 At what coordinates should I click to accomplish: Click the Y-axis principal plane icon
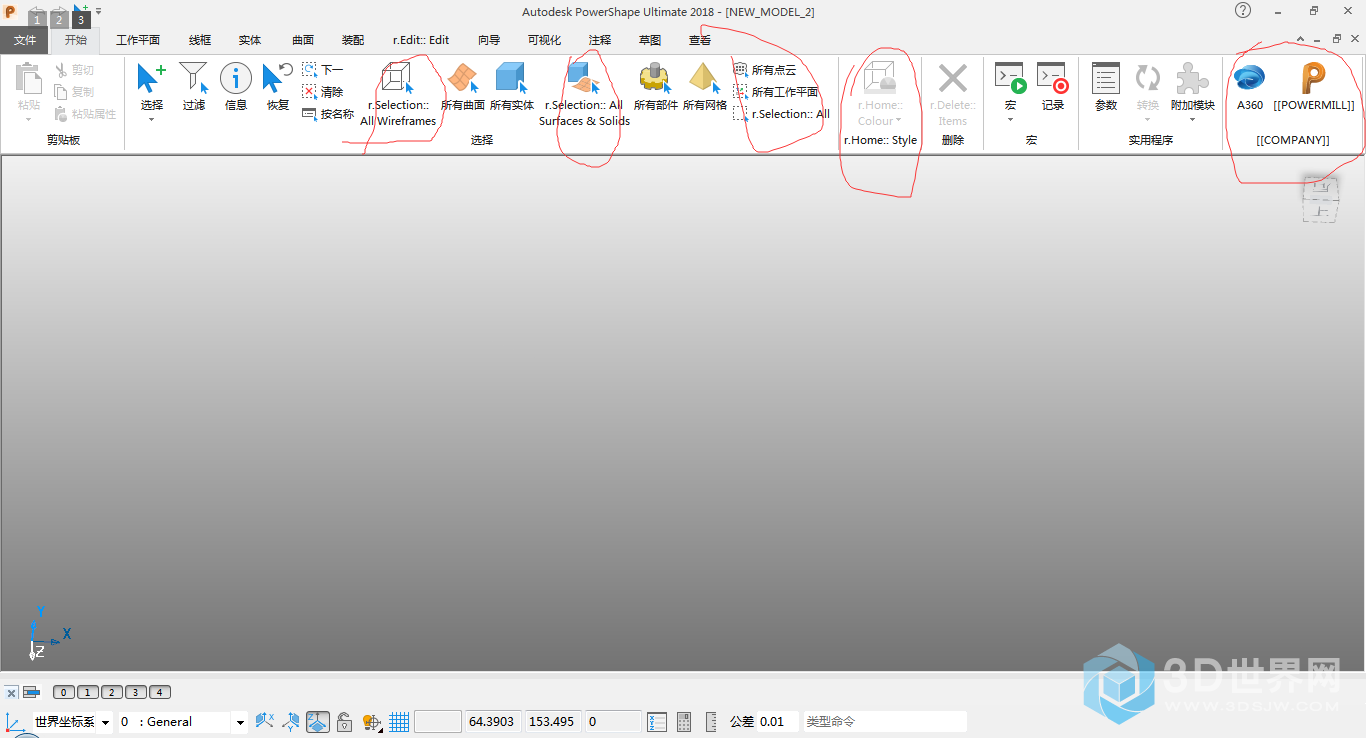(x=291, y=721)
